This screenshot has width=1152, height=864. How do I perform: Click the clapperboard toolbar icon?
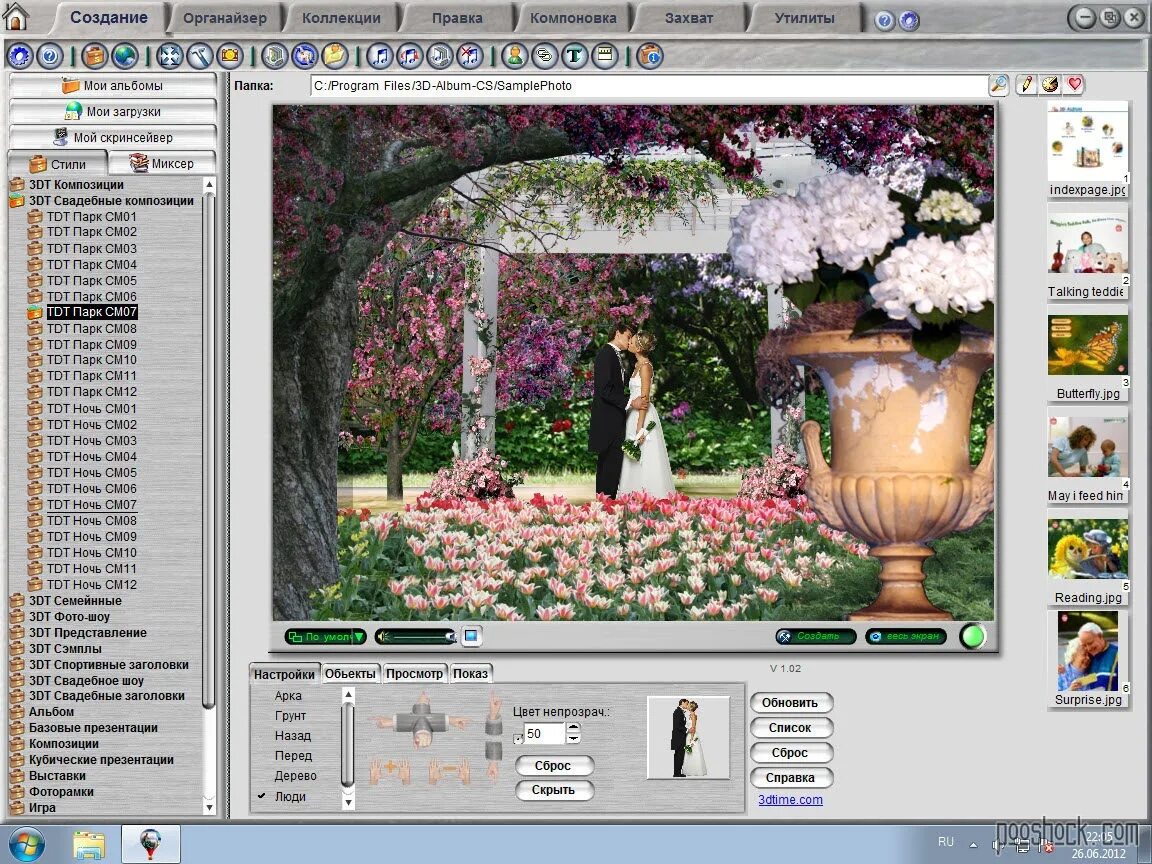pyautogui.click(x=605, y=55)
